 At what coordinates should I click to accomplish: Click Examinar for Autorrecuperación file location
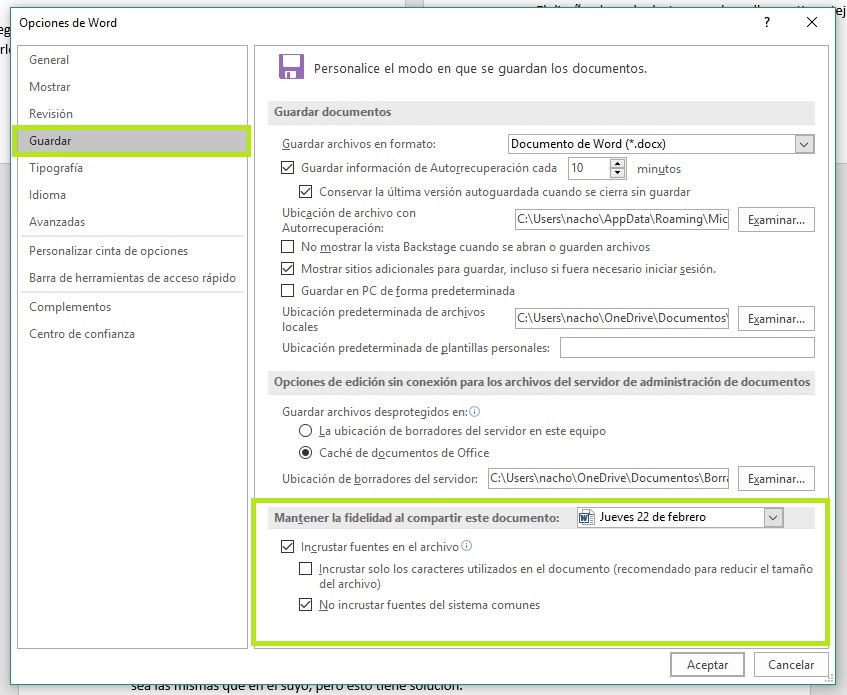pos(776,220)
